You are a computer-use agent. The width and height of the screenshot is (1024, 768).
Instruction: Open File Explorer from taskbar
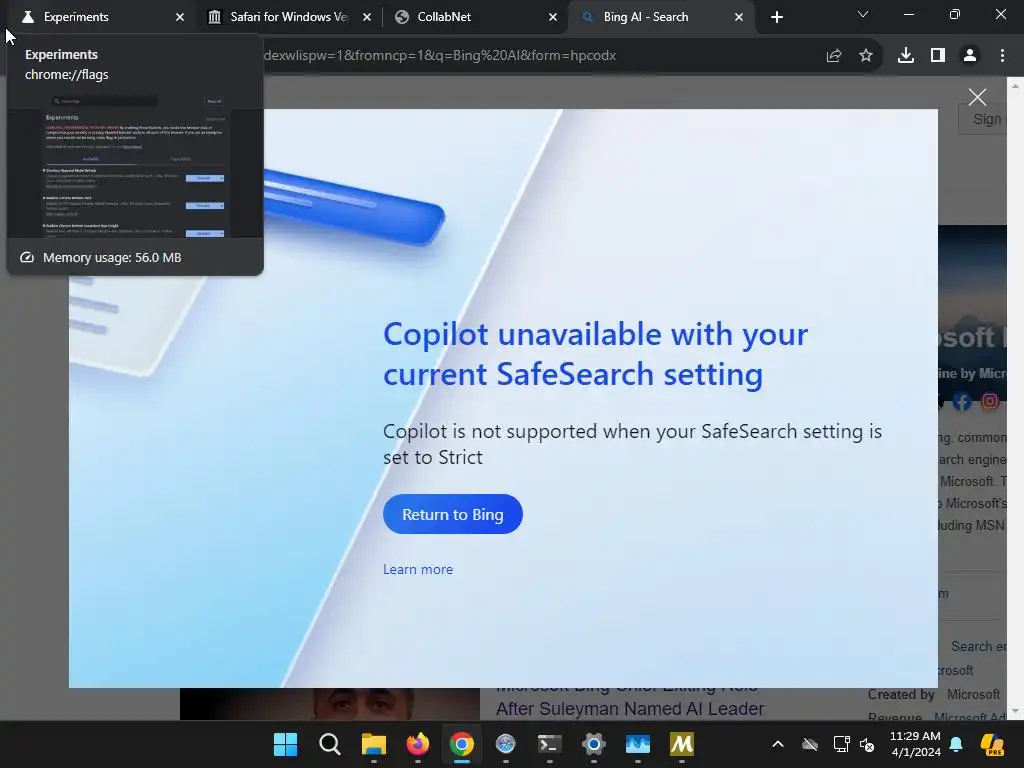click(x=374, y=744)
